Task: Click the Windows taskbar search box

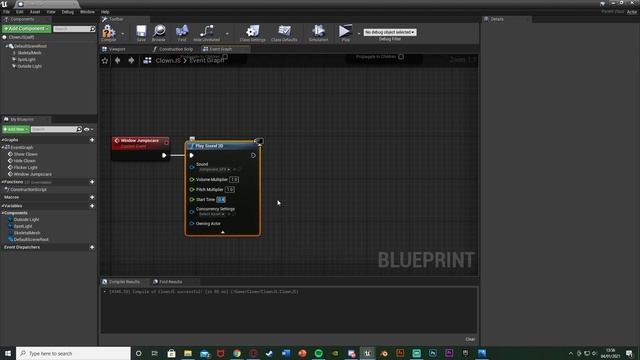Action: coord(73,353)
